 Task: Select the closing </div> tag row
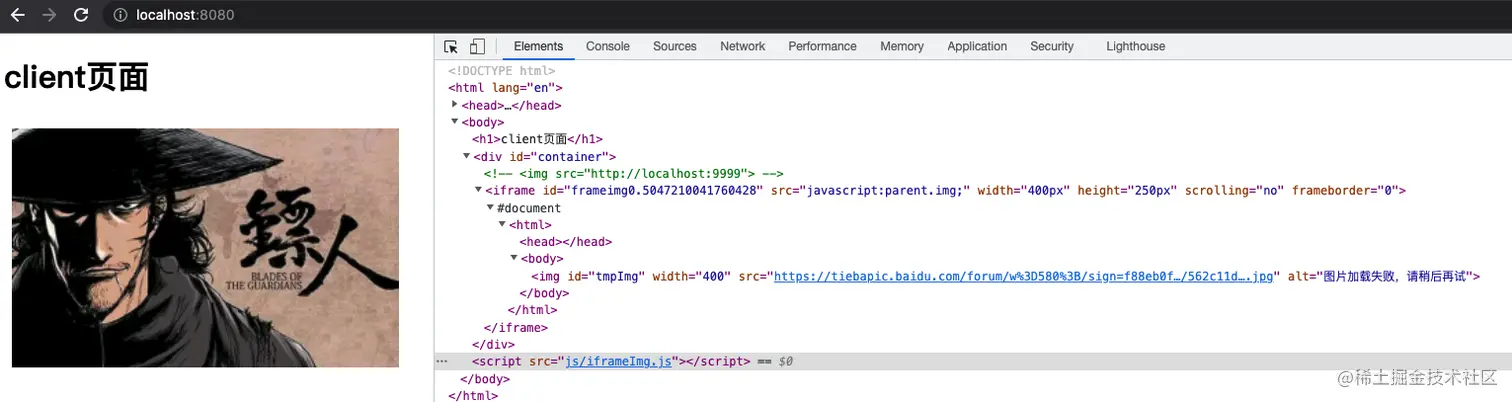[493, 344]
